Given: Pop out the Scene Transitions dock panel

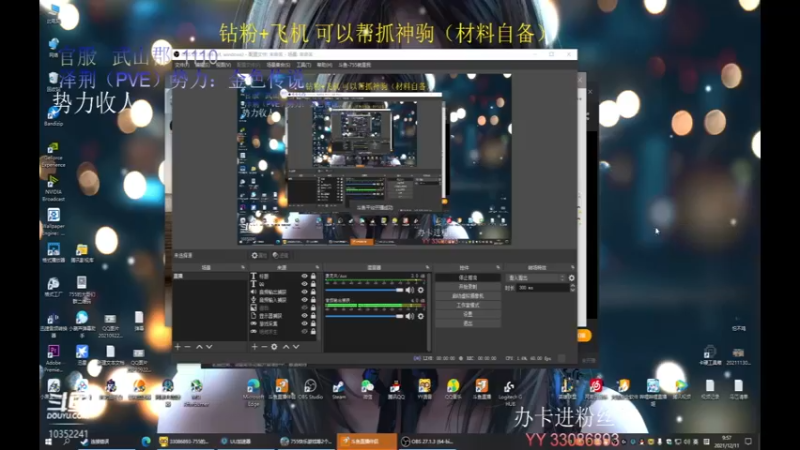Looking at the screenshot, I should (x=572, y=267).
